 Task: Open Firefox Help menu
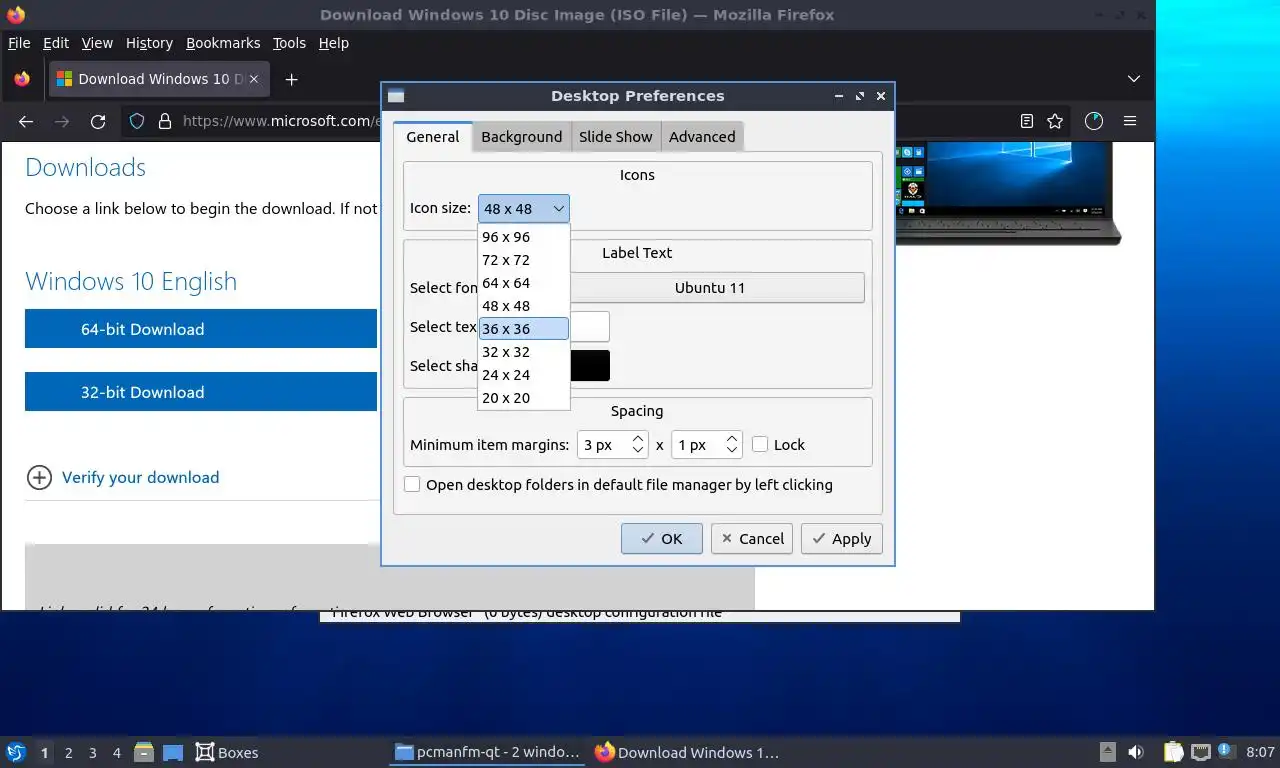[x=334, y=43]
